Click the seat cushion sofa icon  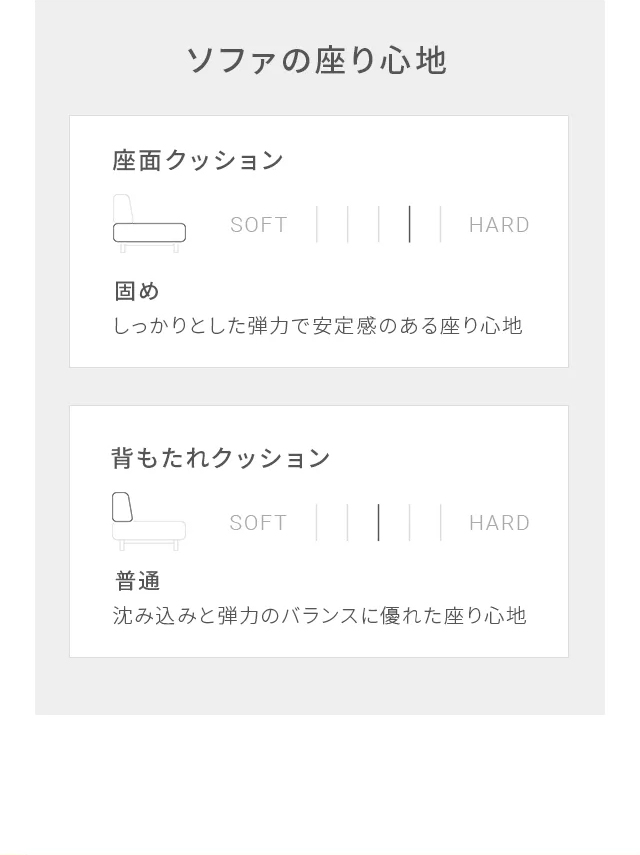(x=149, y=224)
